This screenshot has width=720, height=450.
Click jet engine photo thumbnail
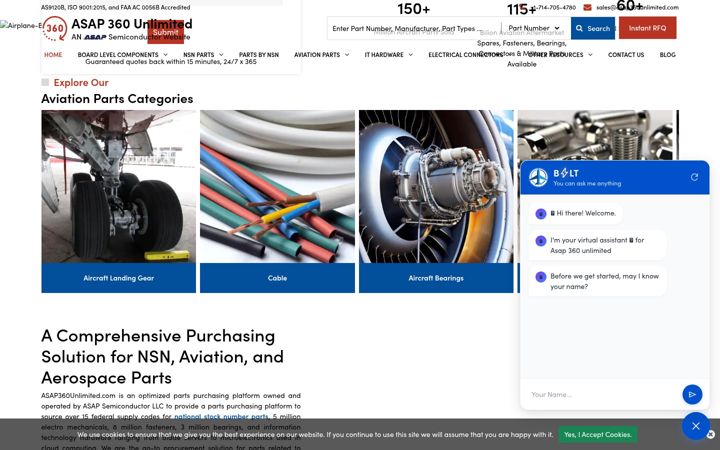pos(436,186)
